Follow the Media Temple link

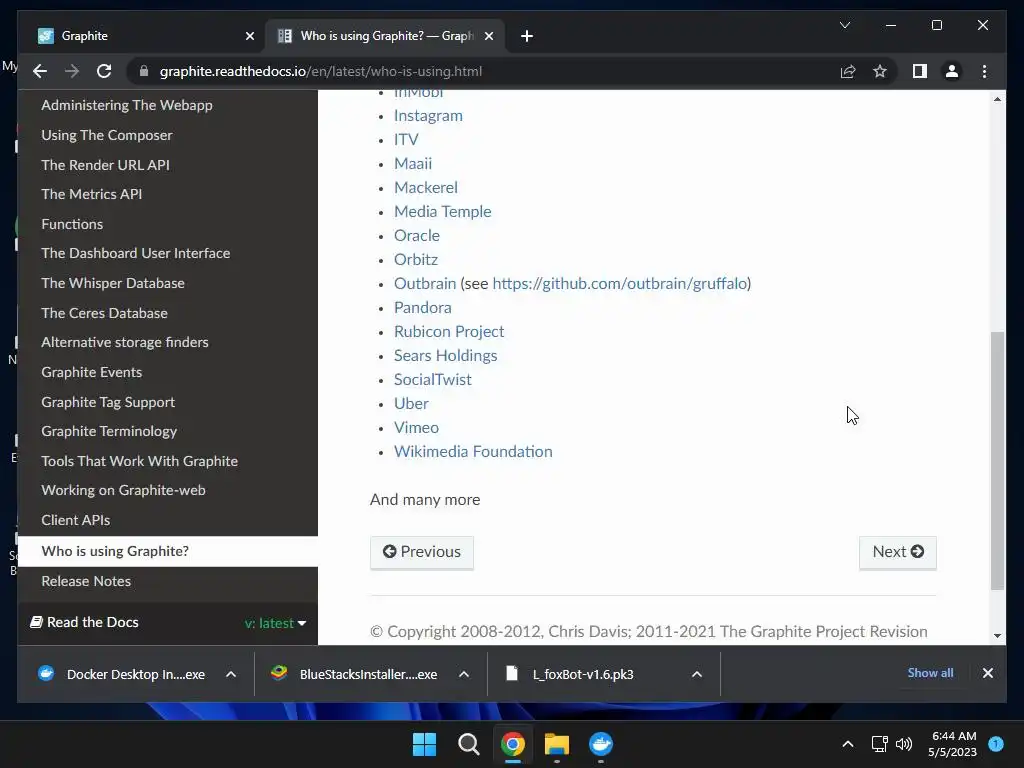click(x=442, y=212)
